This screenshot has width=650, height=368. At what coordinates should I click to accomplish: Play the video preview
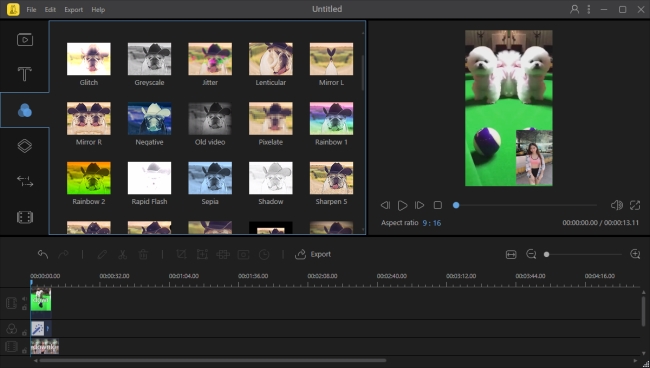click(x=402, y=205)
